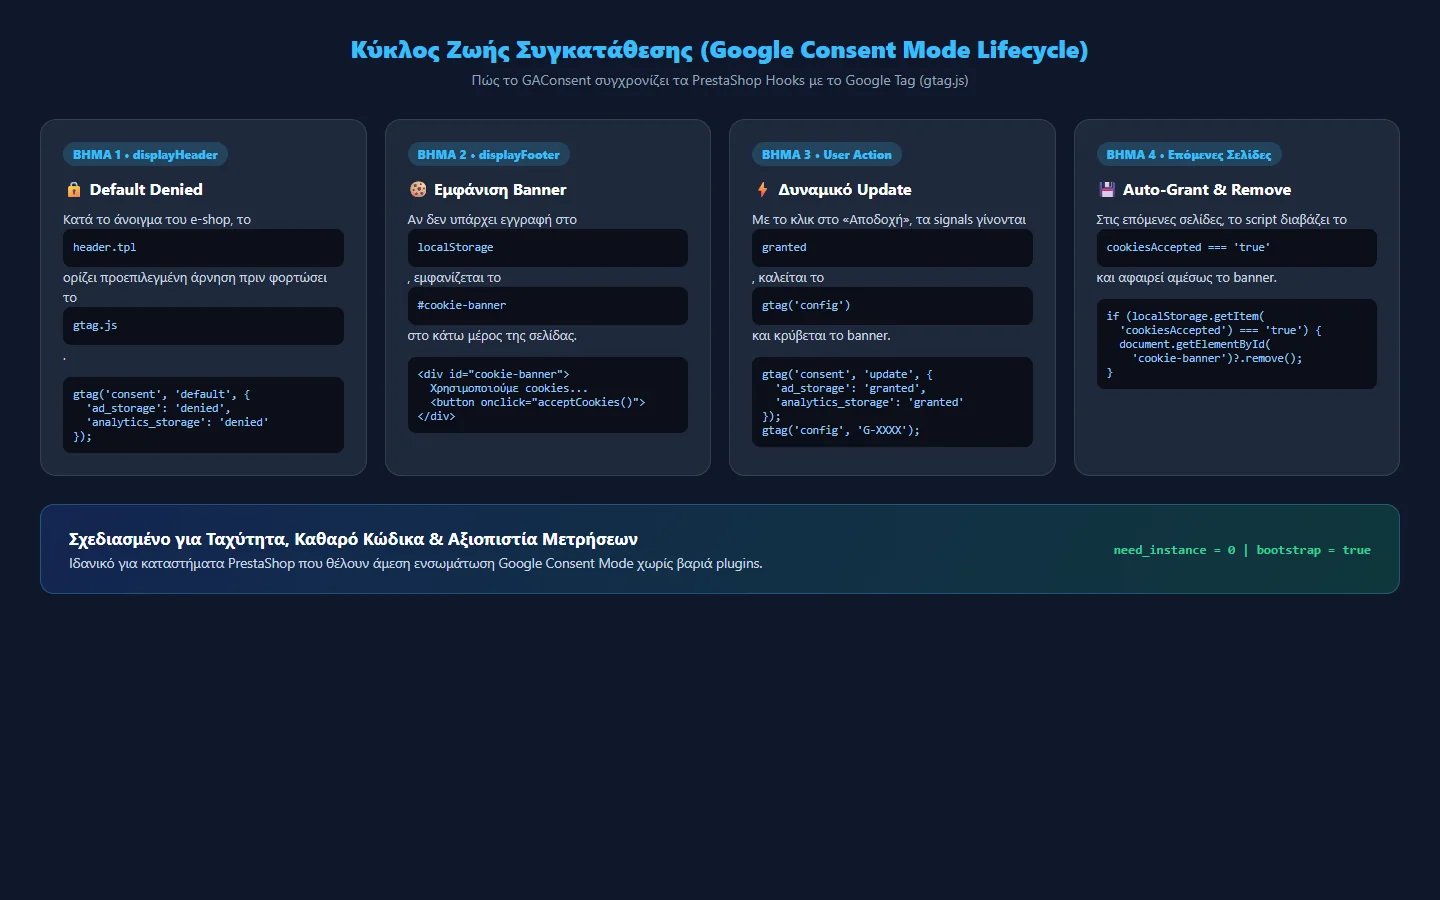Image resolution: width=1440 pixels, height=900 pixels.
Task: Click the text 'και κρύβεται το banner.'
Action: [x=821, y=335]
